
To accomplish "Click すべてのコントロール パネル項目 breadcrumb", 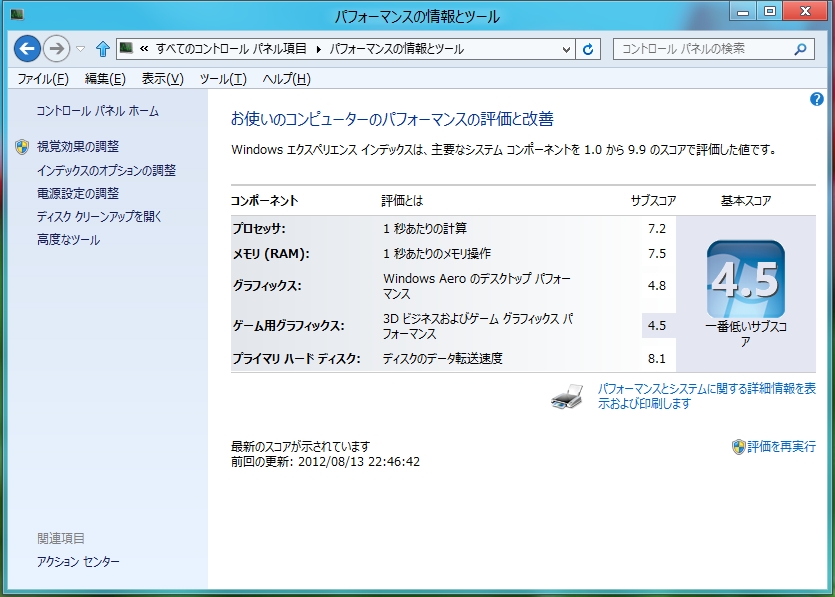I will coord(231,49).
